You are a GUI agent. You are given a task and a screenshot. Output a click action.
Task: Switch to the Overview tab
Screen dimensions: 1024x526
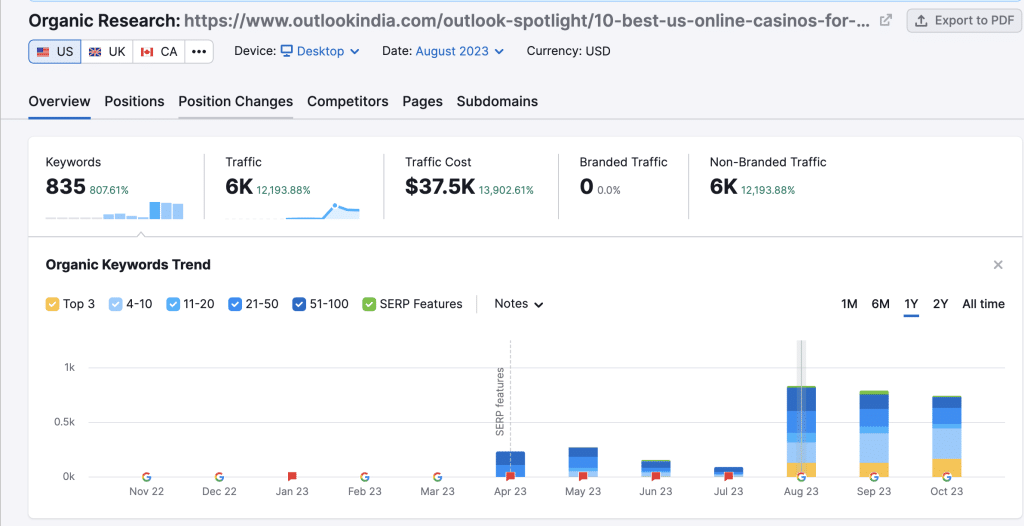click(x=59, y=101)
